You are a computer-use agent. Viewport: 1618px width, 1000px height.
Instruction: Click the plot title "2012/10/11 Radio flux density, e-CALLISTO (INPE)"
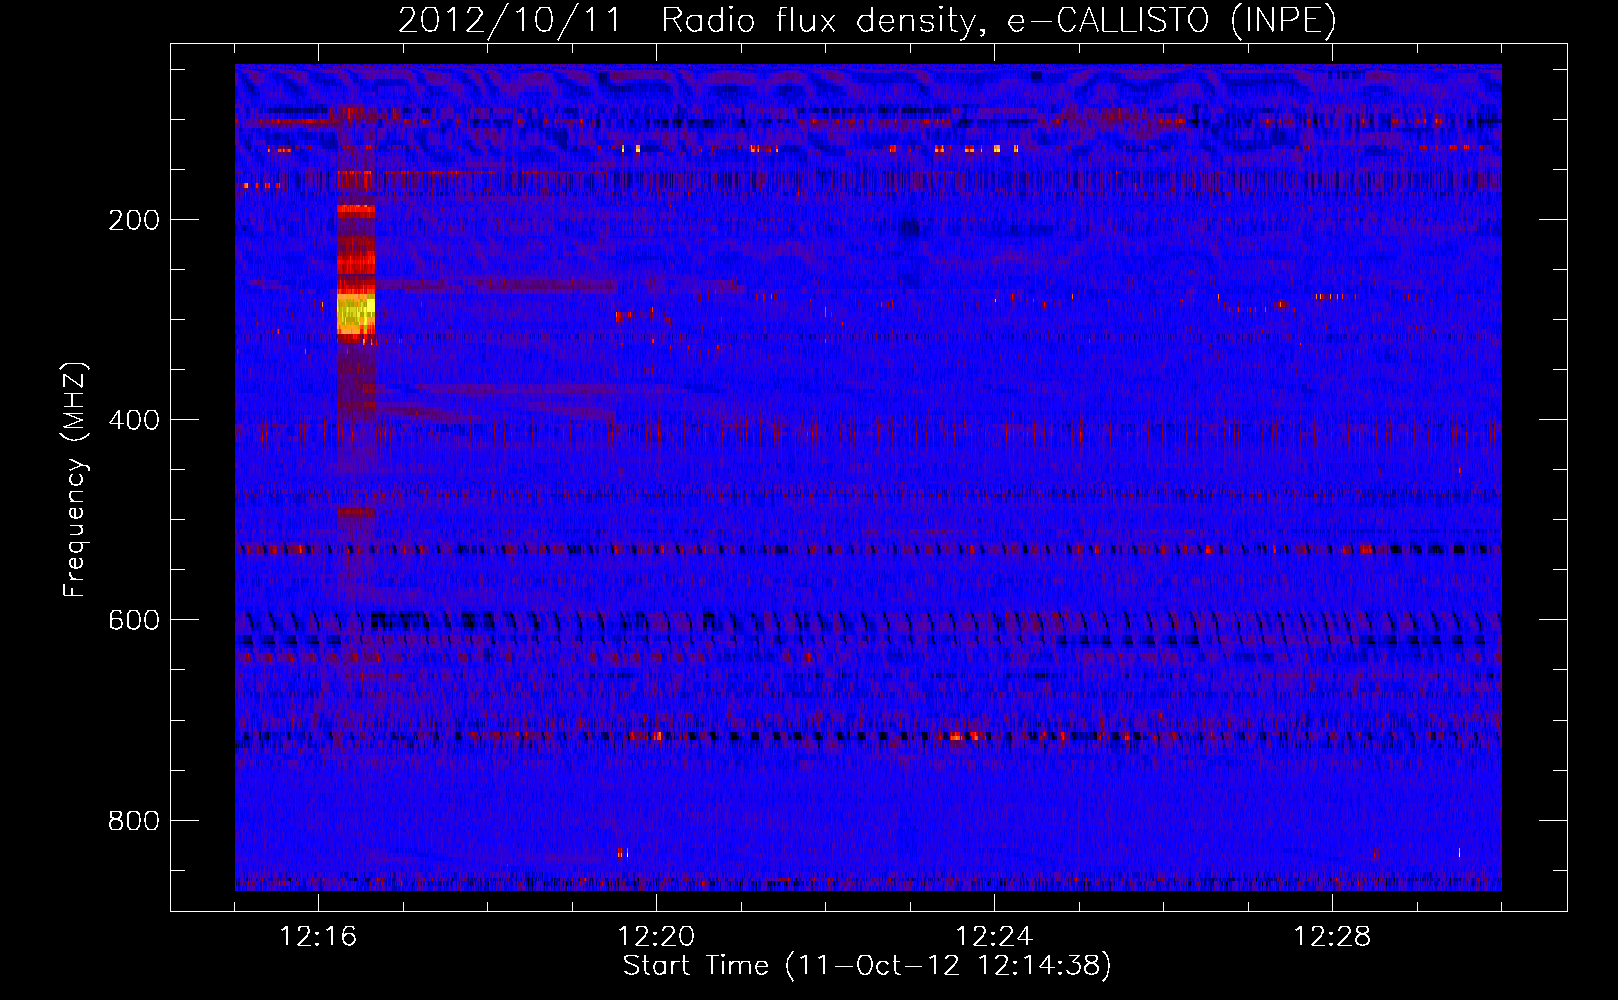point(867,20)
